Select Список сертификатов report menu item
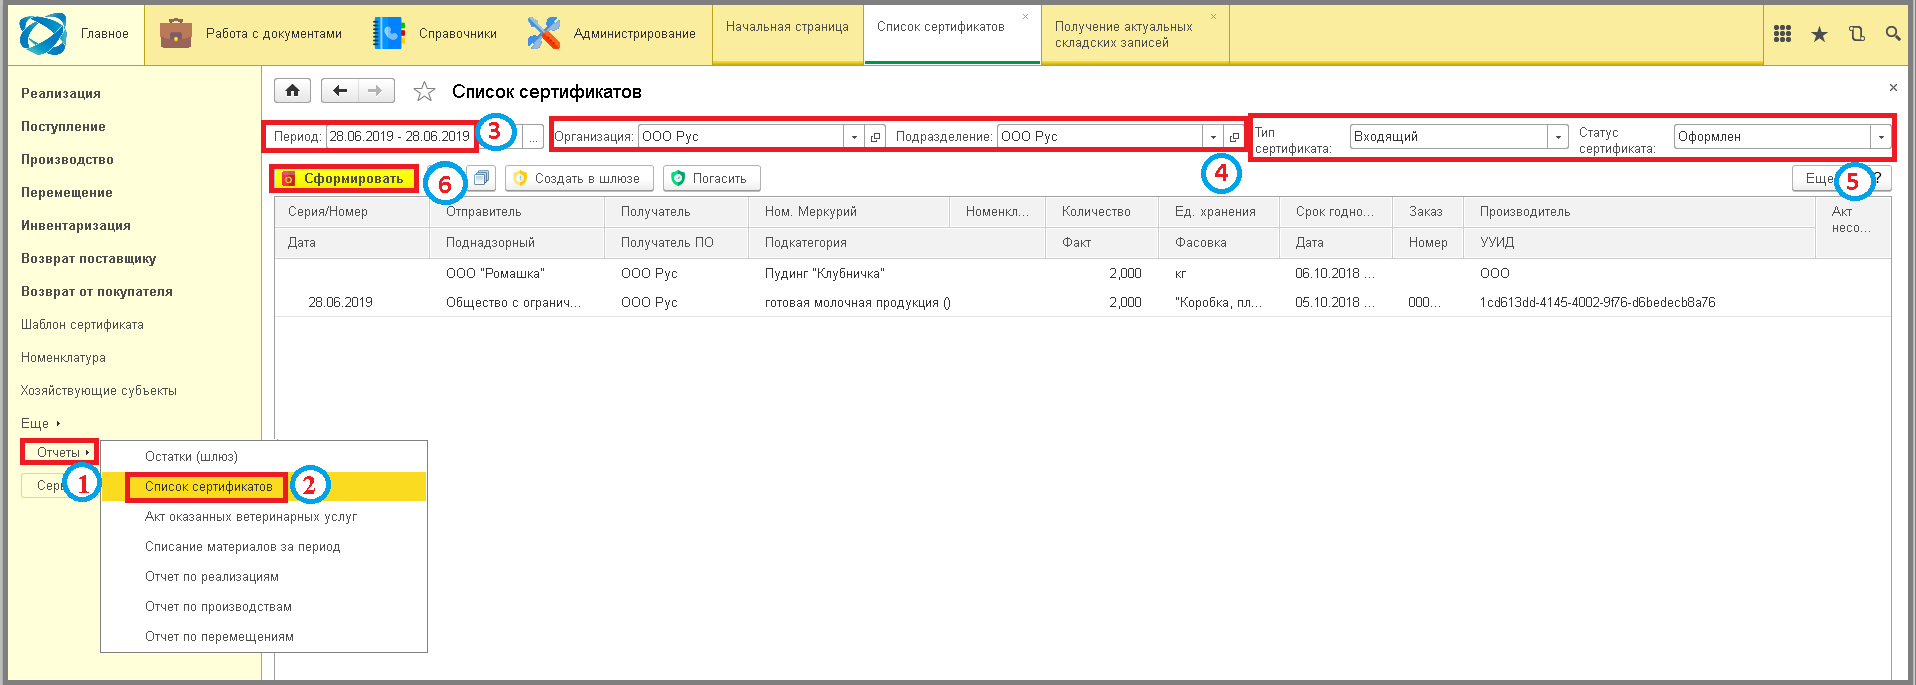 [x=264, y=487]
